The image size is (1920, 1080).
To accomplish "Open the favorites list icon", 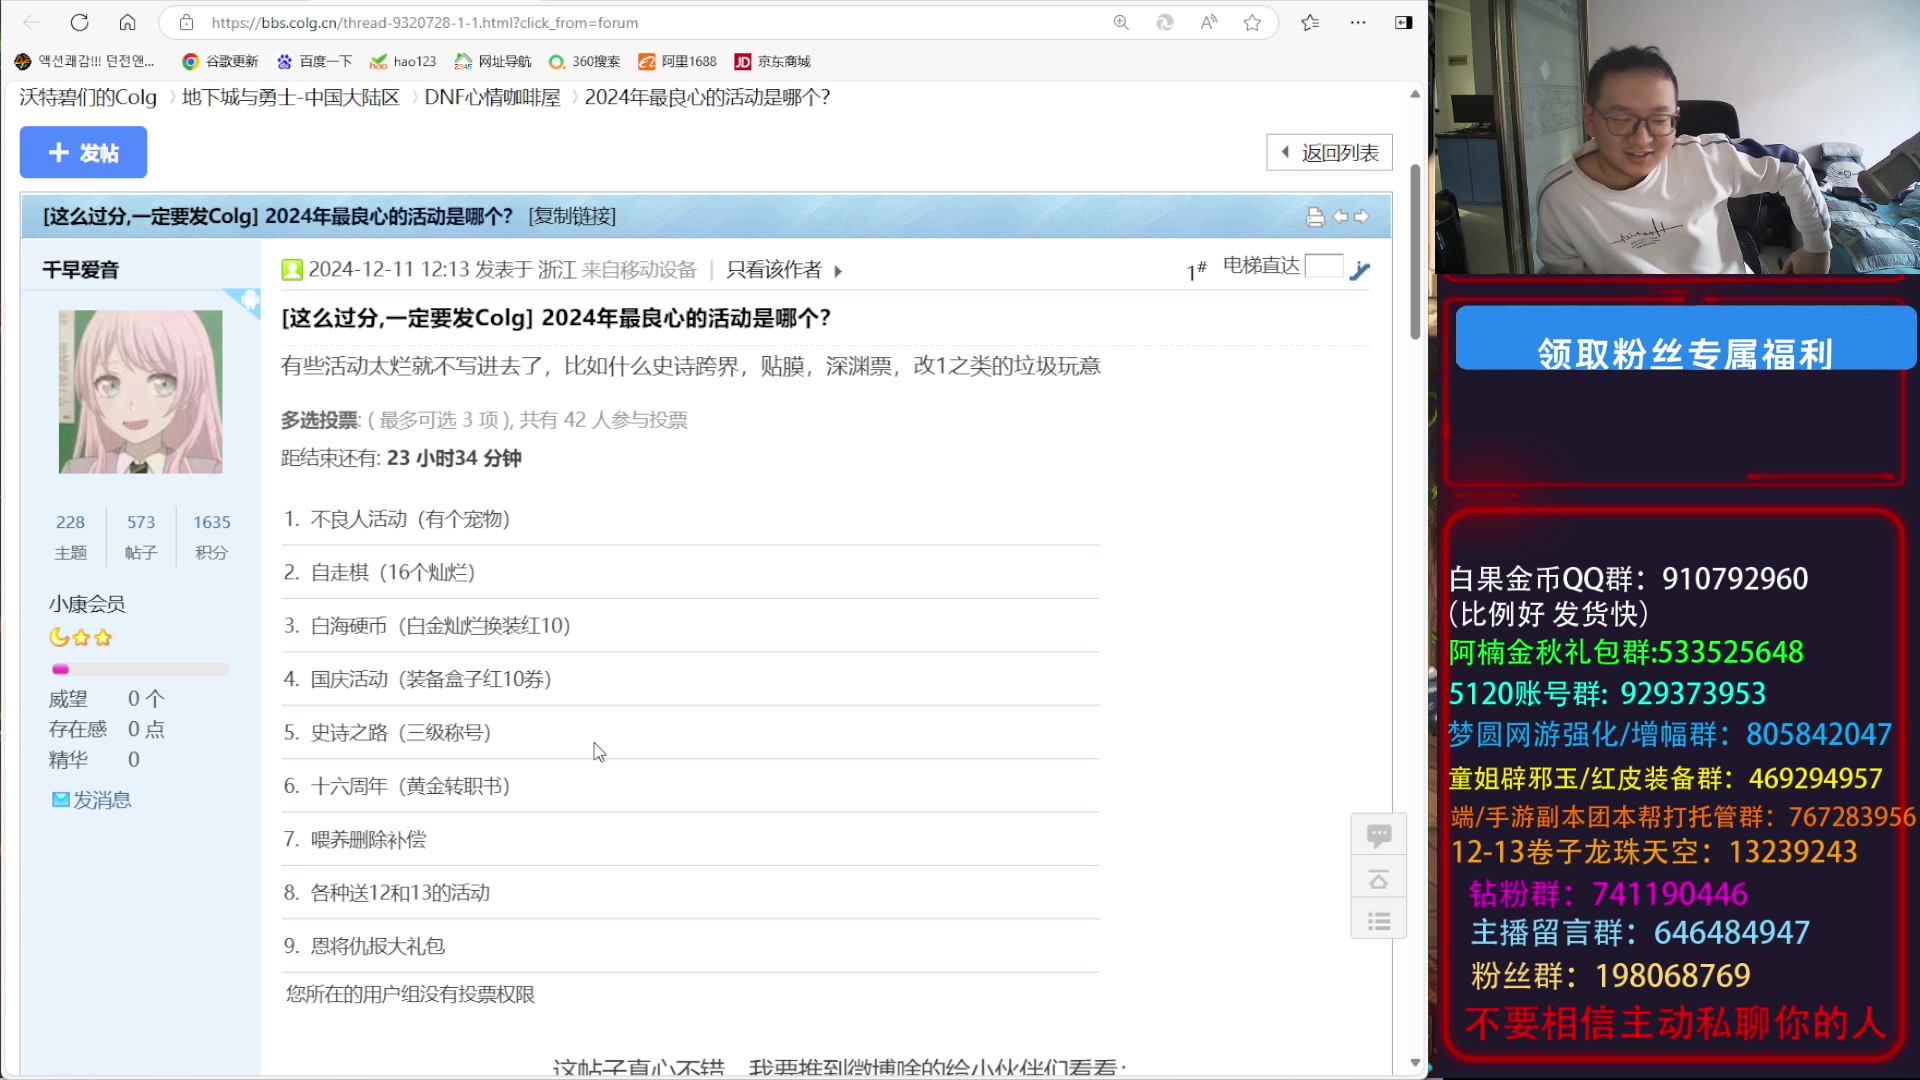I will (1310, 22).
